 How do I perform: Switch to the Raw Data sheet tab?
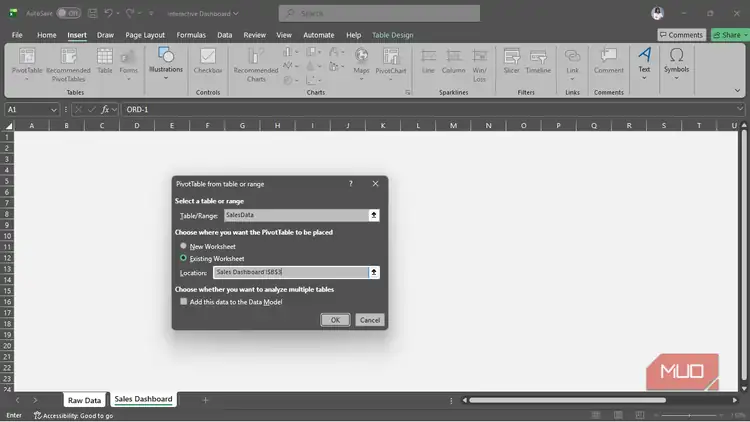84,400
